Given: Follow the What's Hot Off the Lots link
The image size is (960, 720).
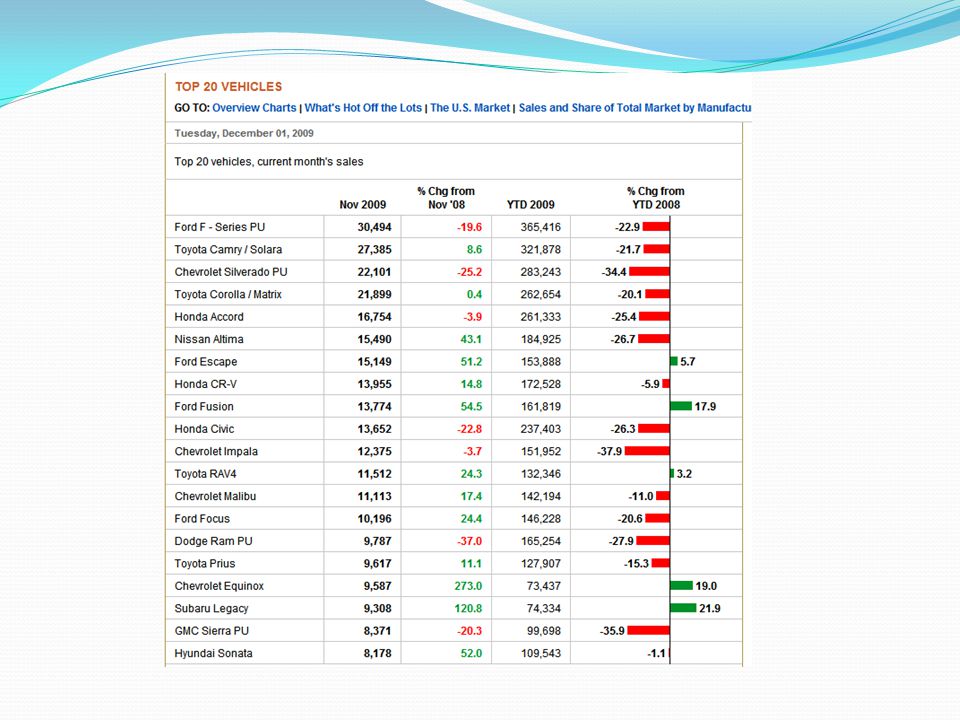Looking at the screenshot, I should 363,108.
